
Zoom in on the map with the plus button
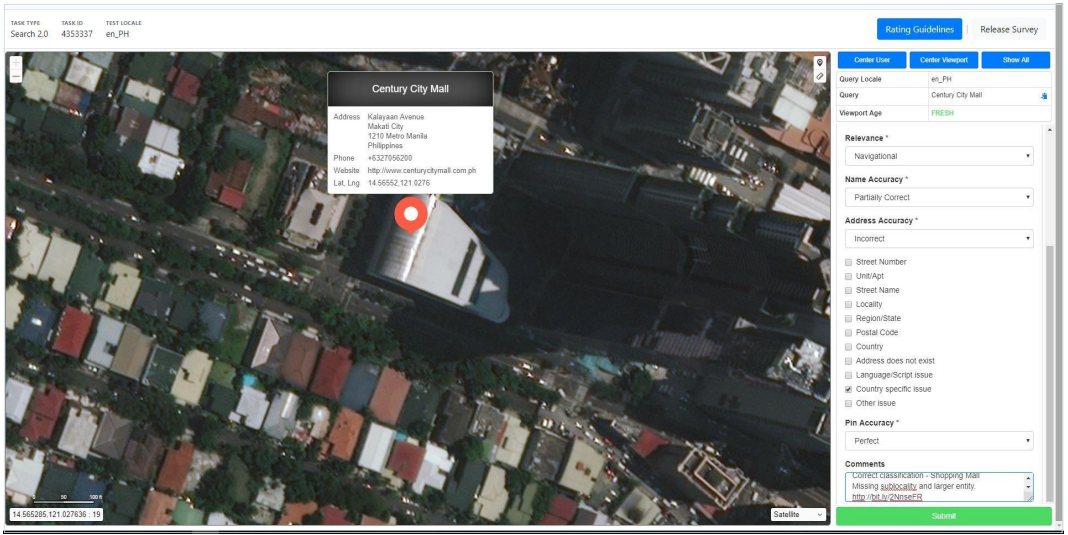(16, 63)
